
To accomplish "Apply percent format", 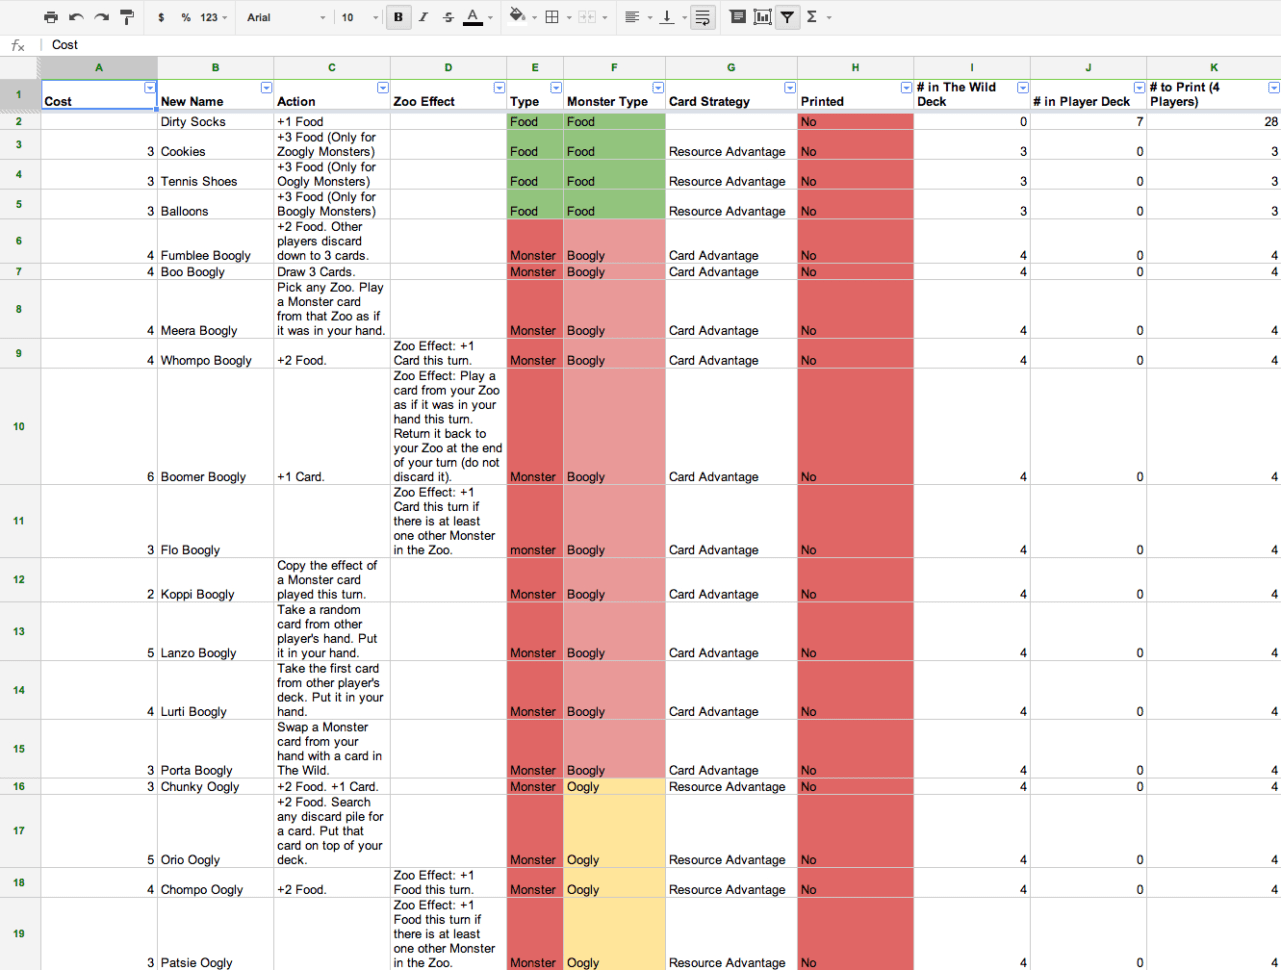I will [x=184, y=17].
